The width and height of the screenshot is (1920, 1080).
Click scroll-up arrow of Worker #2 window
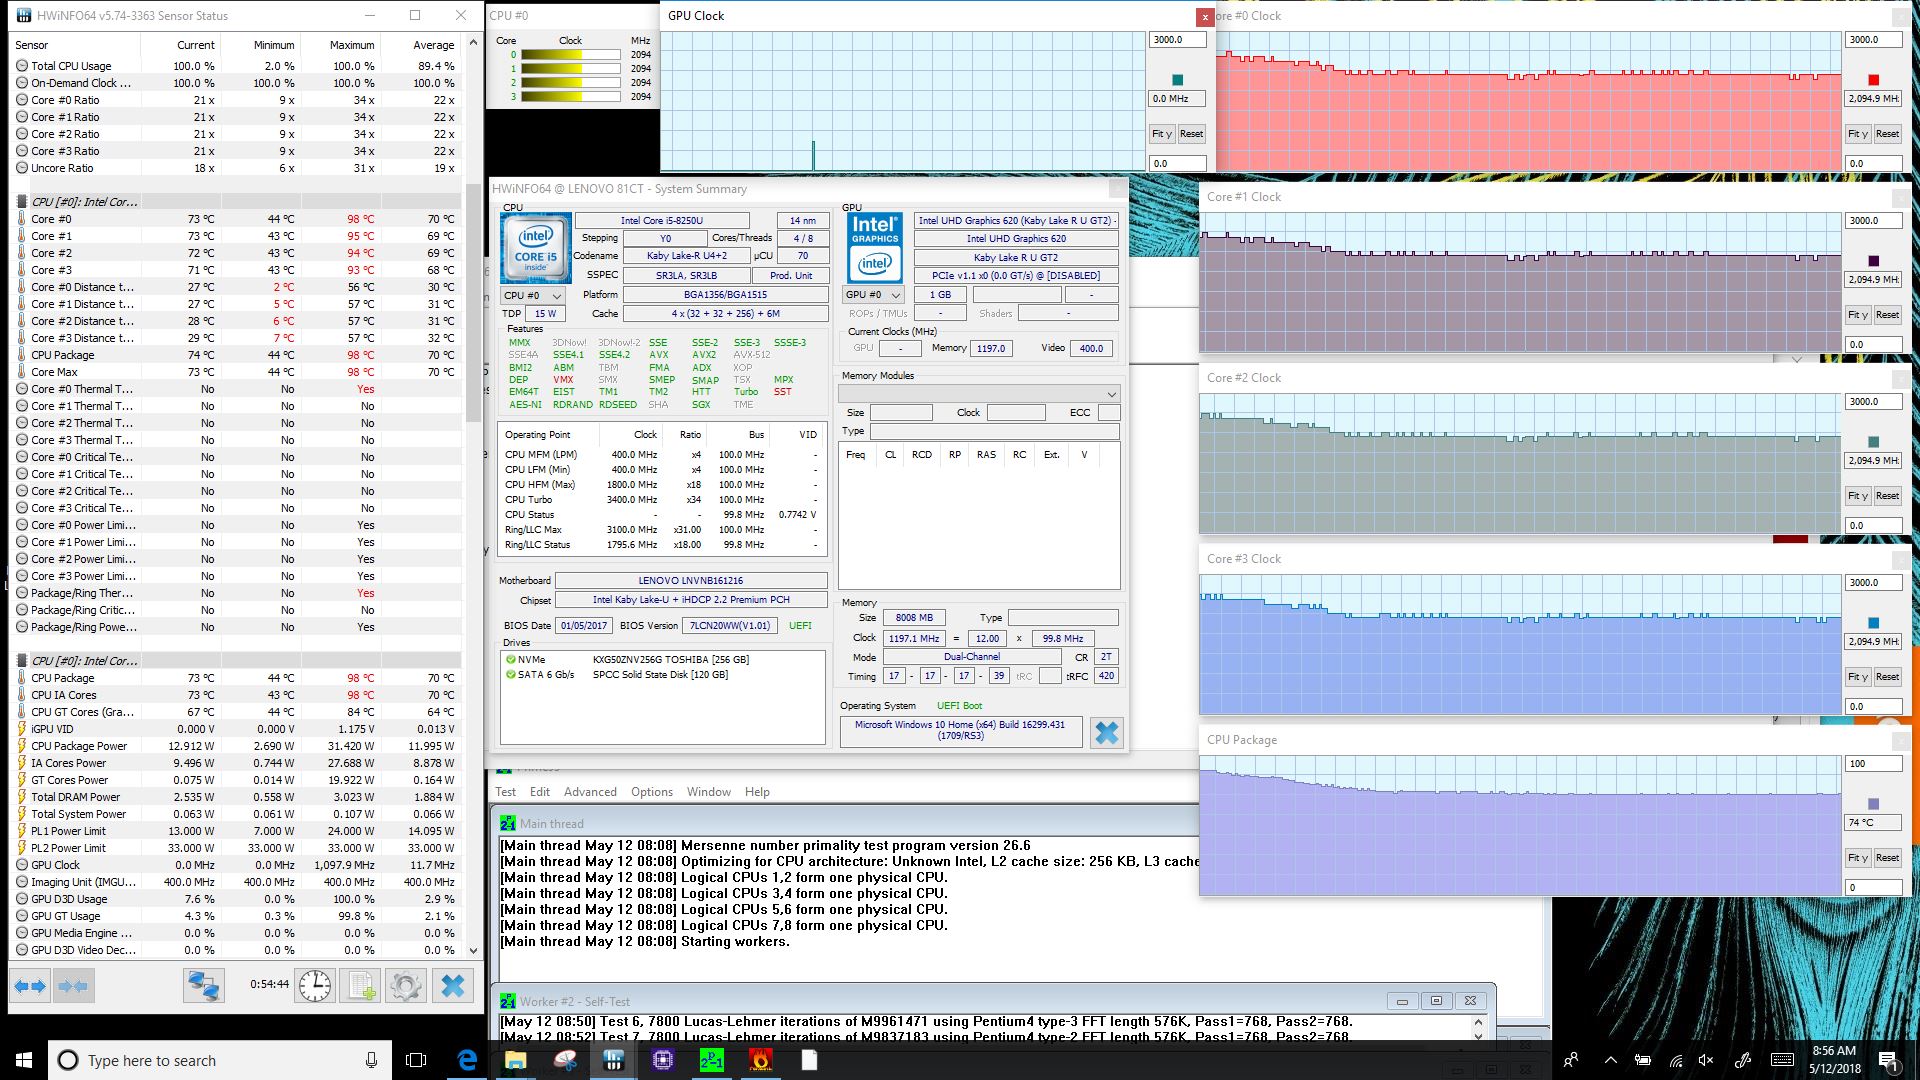[1478, 1022]
